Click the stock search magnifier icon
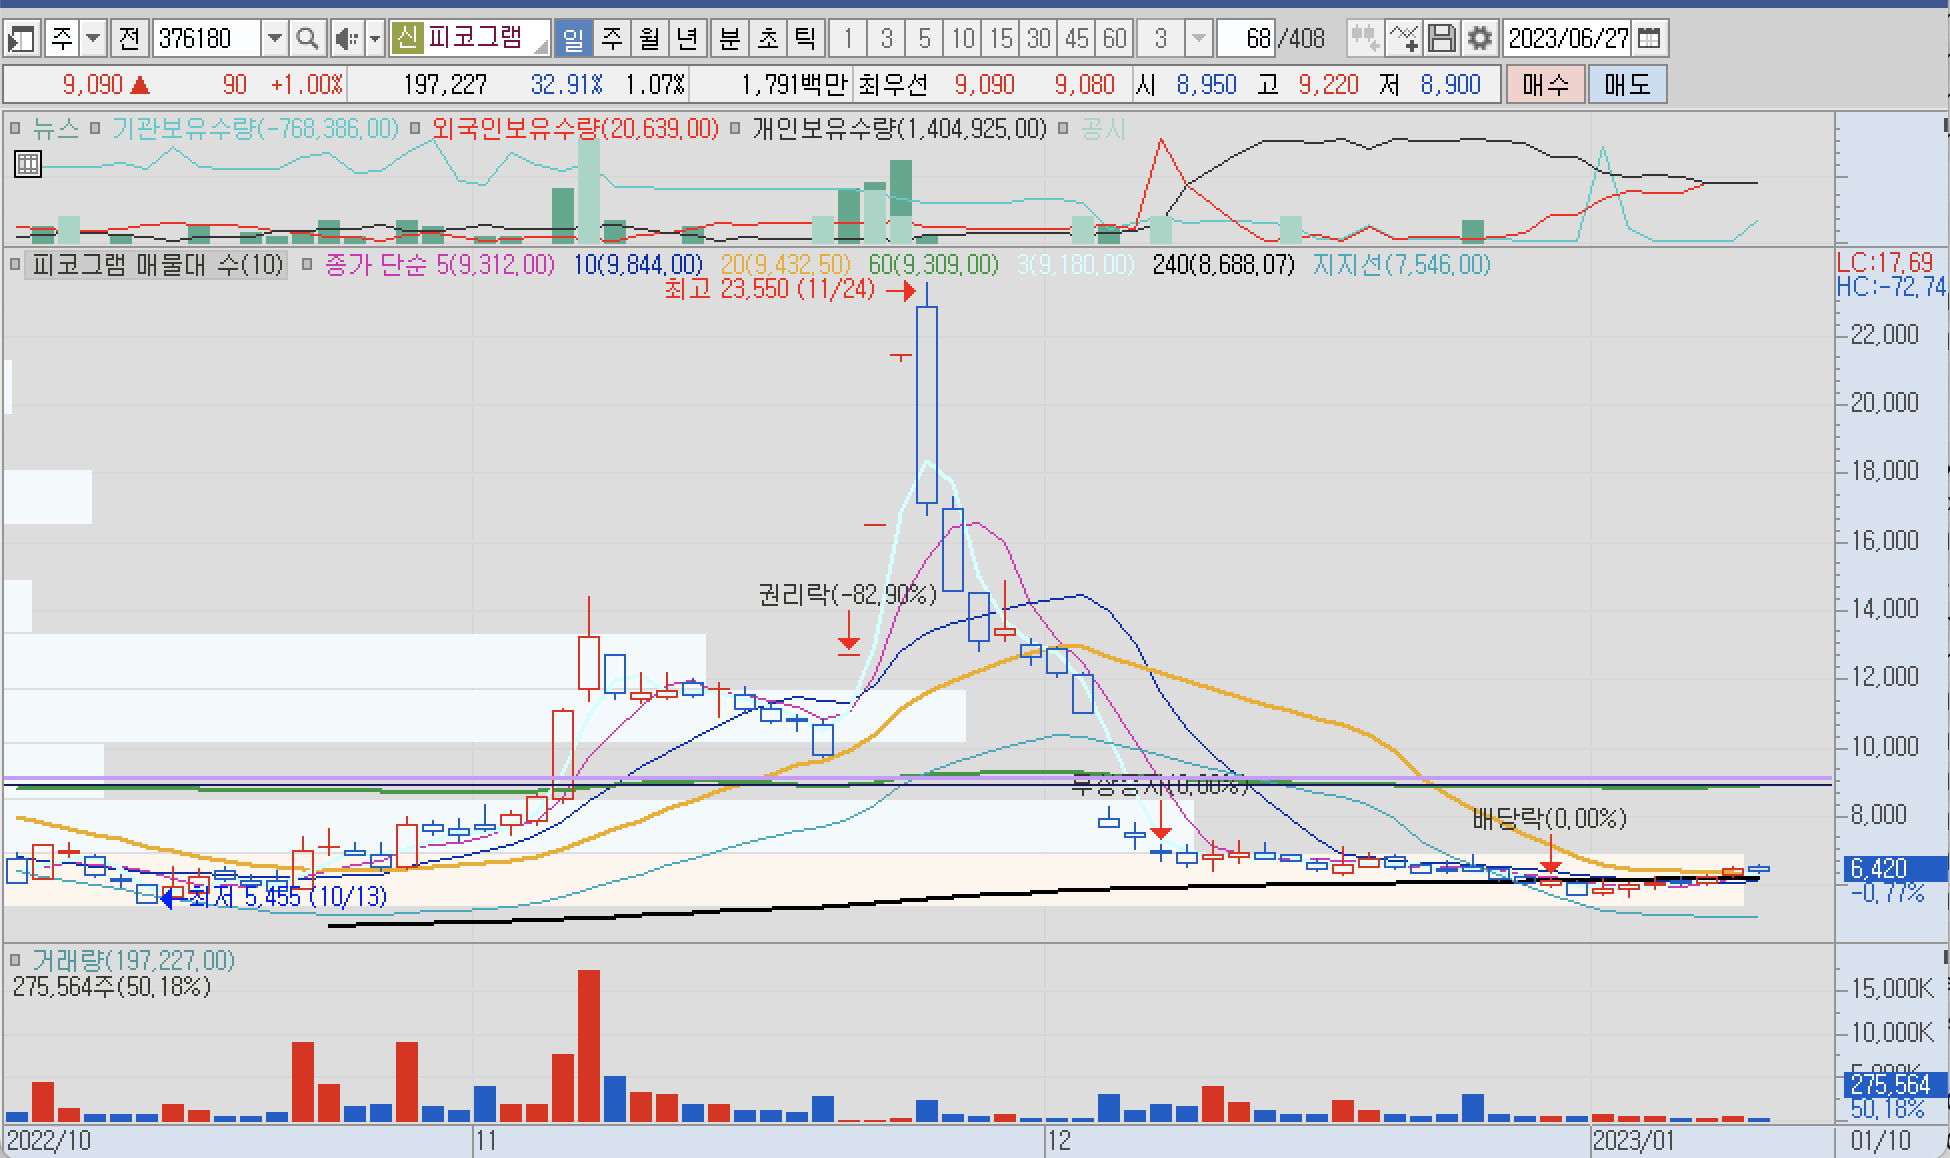Image resolution: width=1950 pixels, height=1158 pixels. [x=308, y=39]
